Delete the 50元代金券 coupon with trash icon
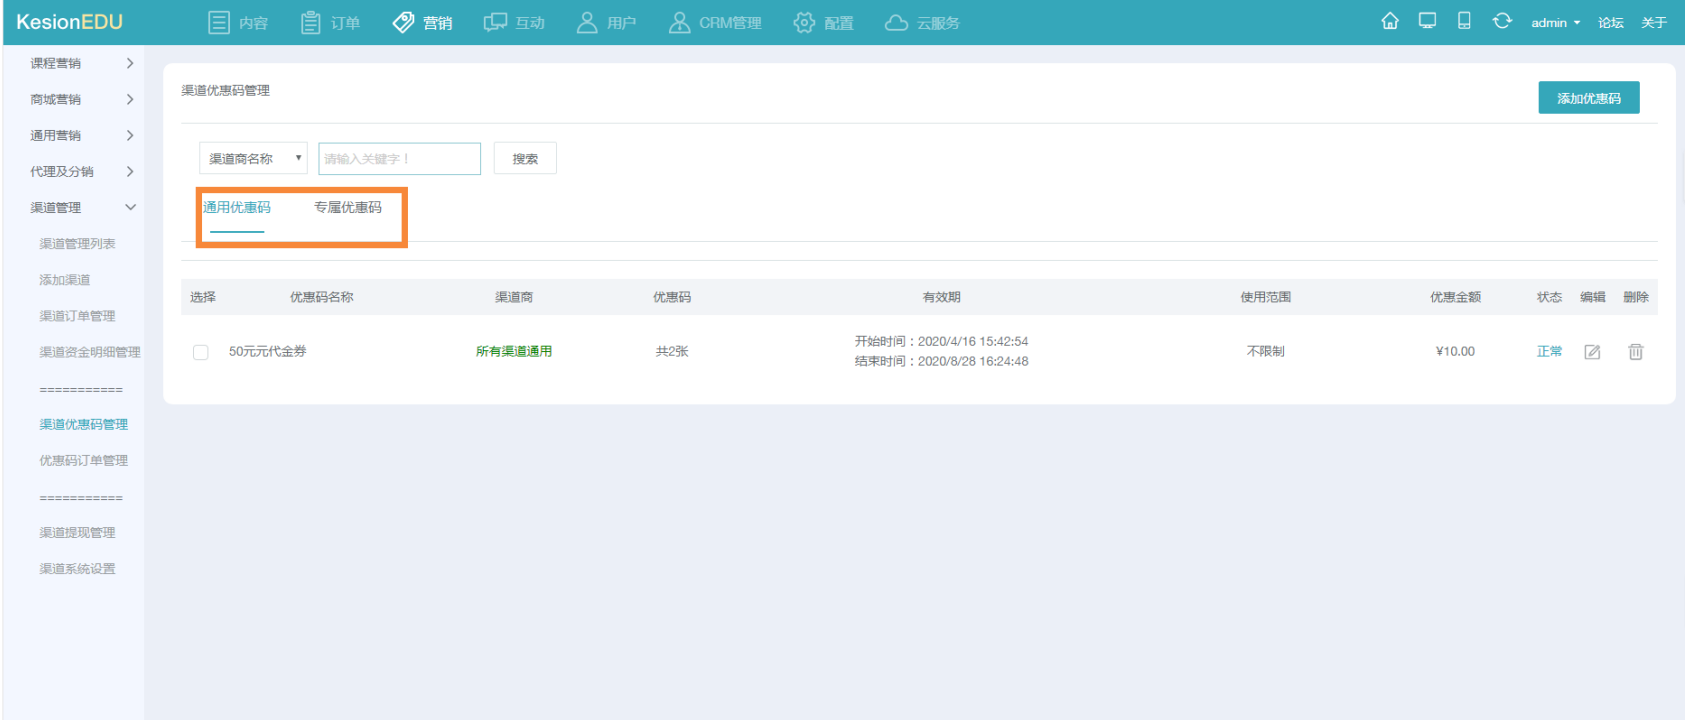 tap(1636, 352)
